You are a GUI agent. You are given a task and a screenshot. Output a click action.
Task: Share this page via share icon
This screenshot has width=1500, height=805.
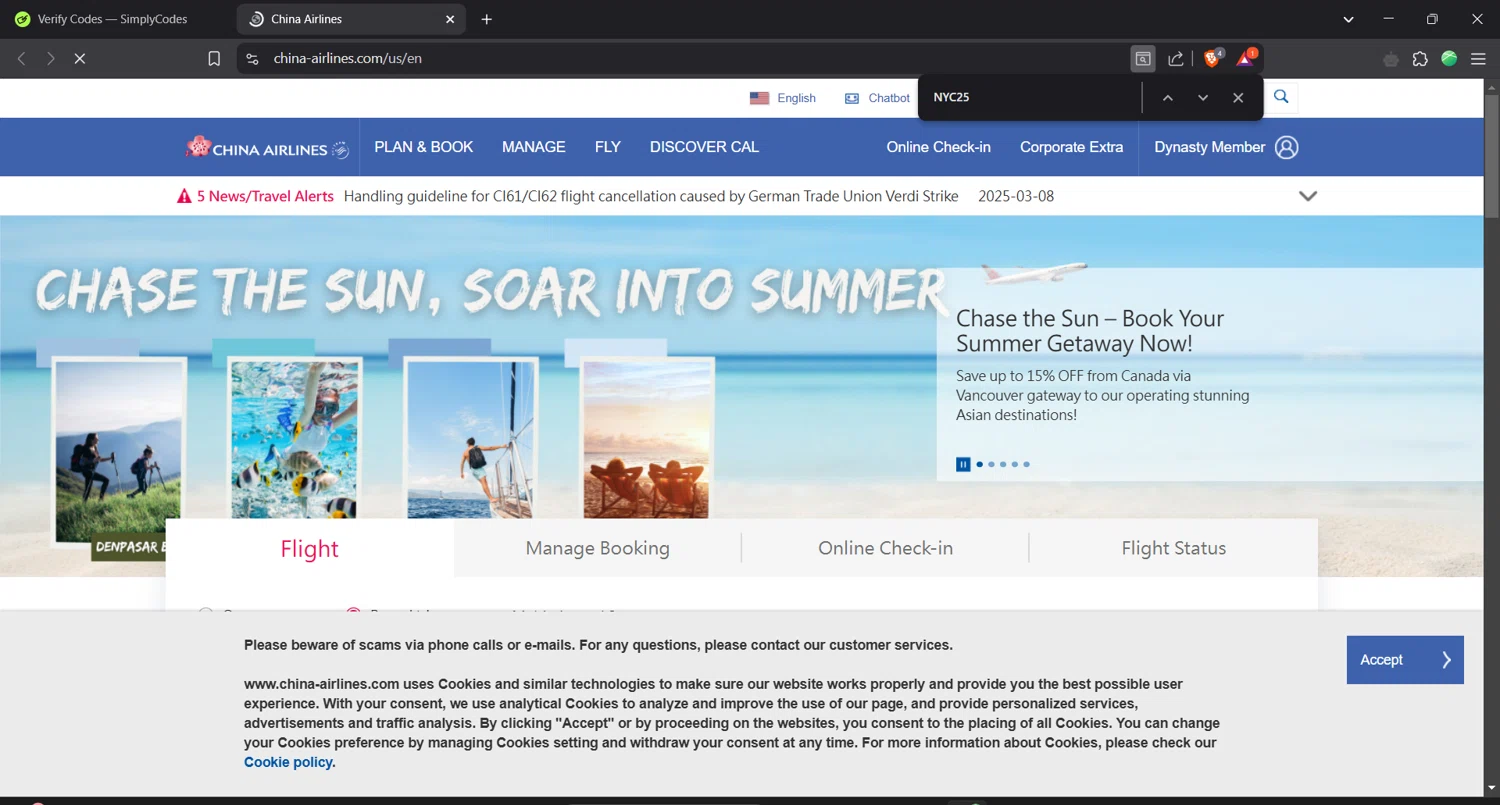pos(1176,59)
